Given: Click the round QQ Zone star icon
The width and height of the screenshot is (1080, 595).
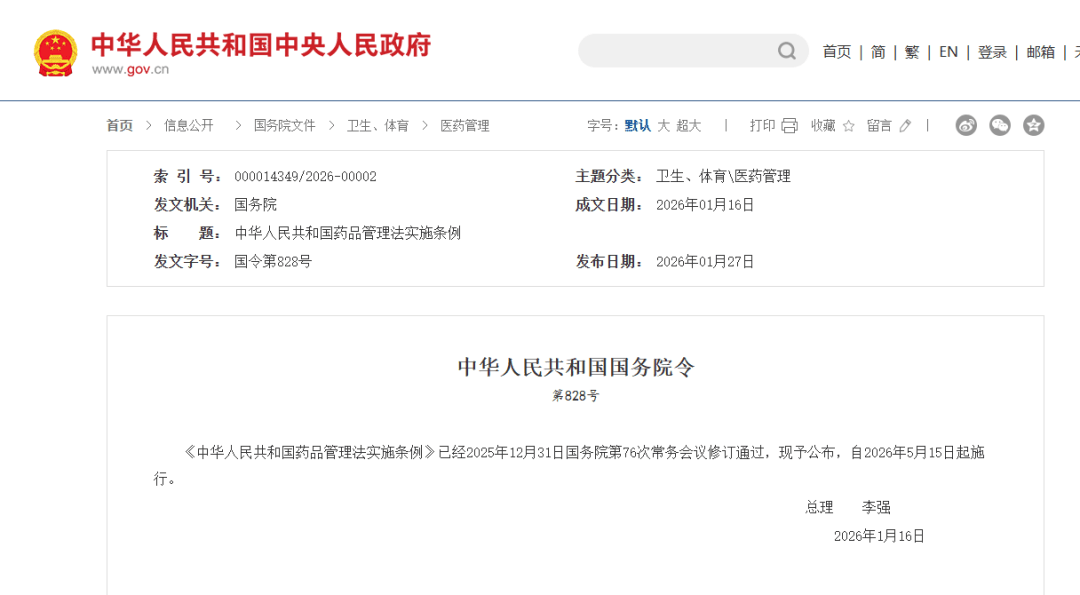Looking at the screenshot, I should click(x=1034, y=125).
